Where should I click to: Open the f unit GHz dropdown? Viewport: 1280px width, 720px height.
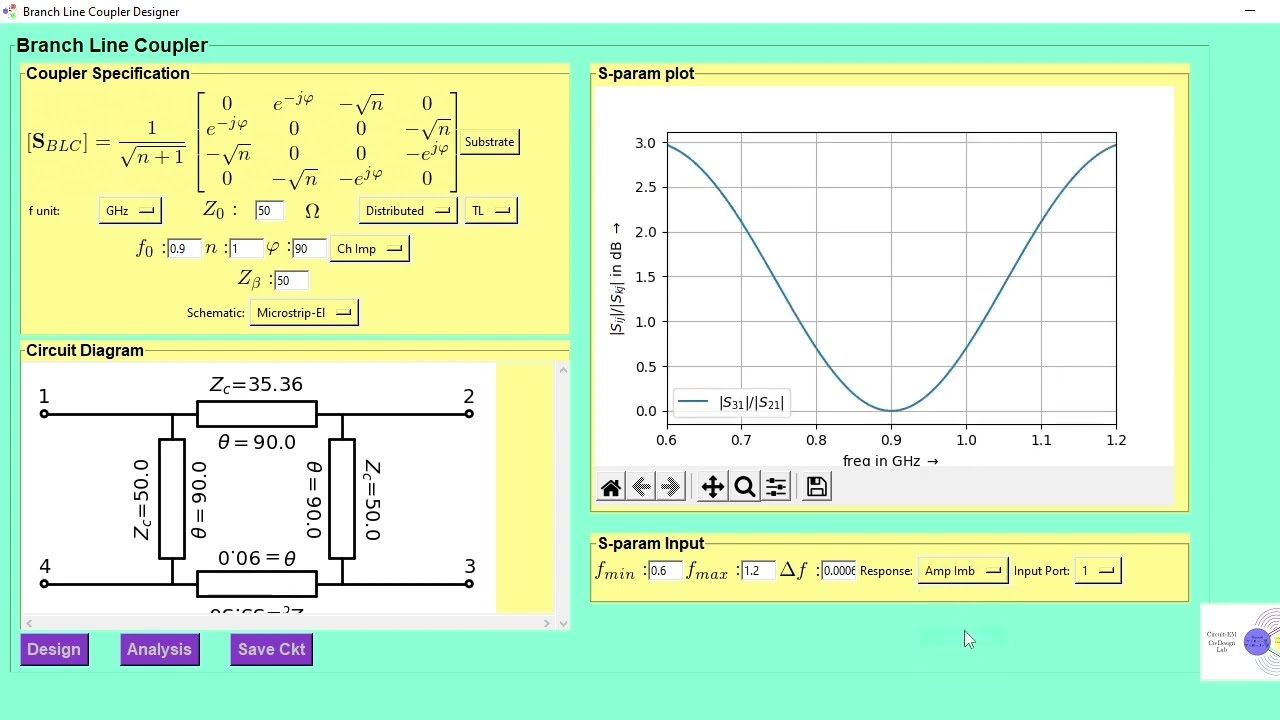tap(130, 211)
